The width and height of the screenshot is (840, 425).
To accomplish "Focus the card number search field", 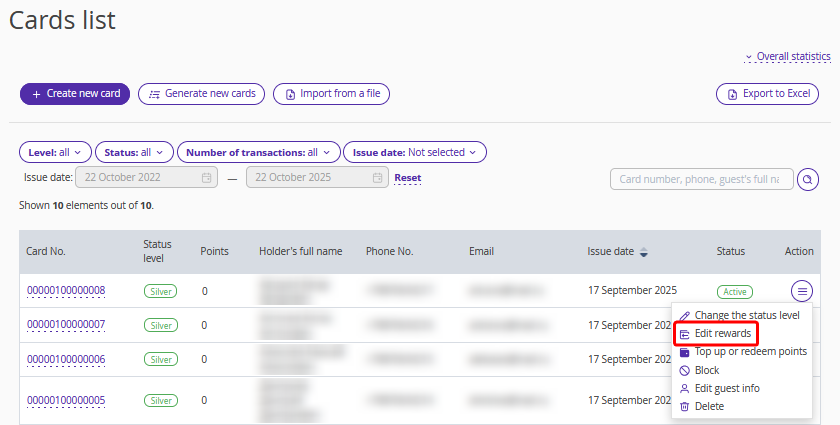I will coord(700,179).
